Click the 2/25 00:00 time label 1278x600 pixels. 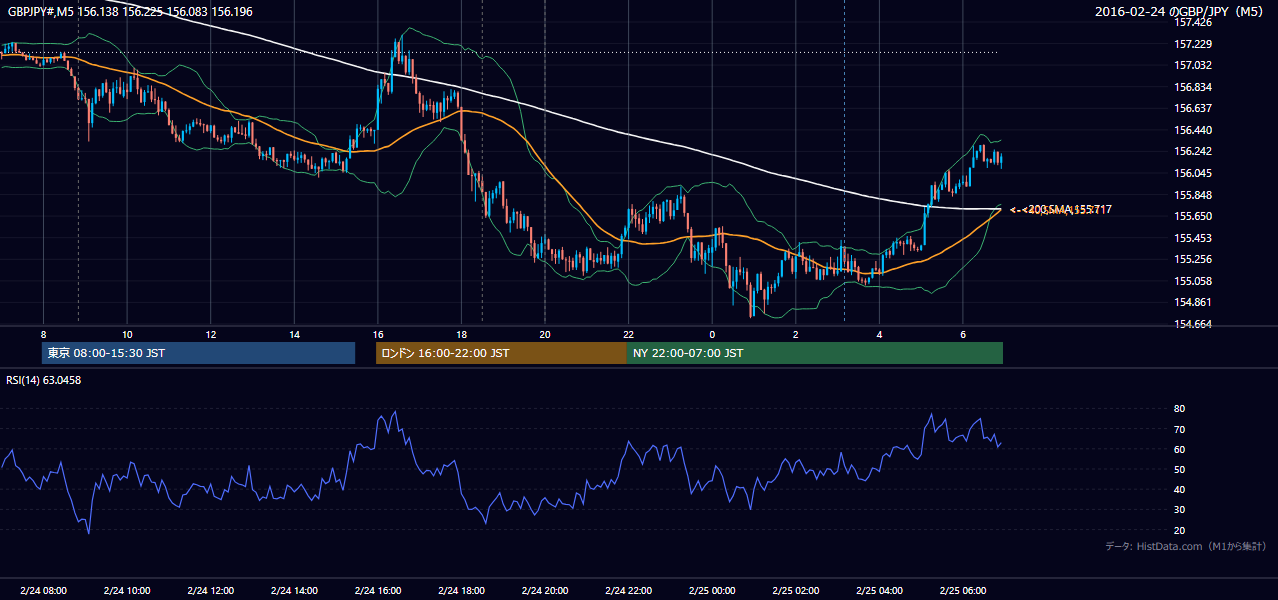coord(712,591)
